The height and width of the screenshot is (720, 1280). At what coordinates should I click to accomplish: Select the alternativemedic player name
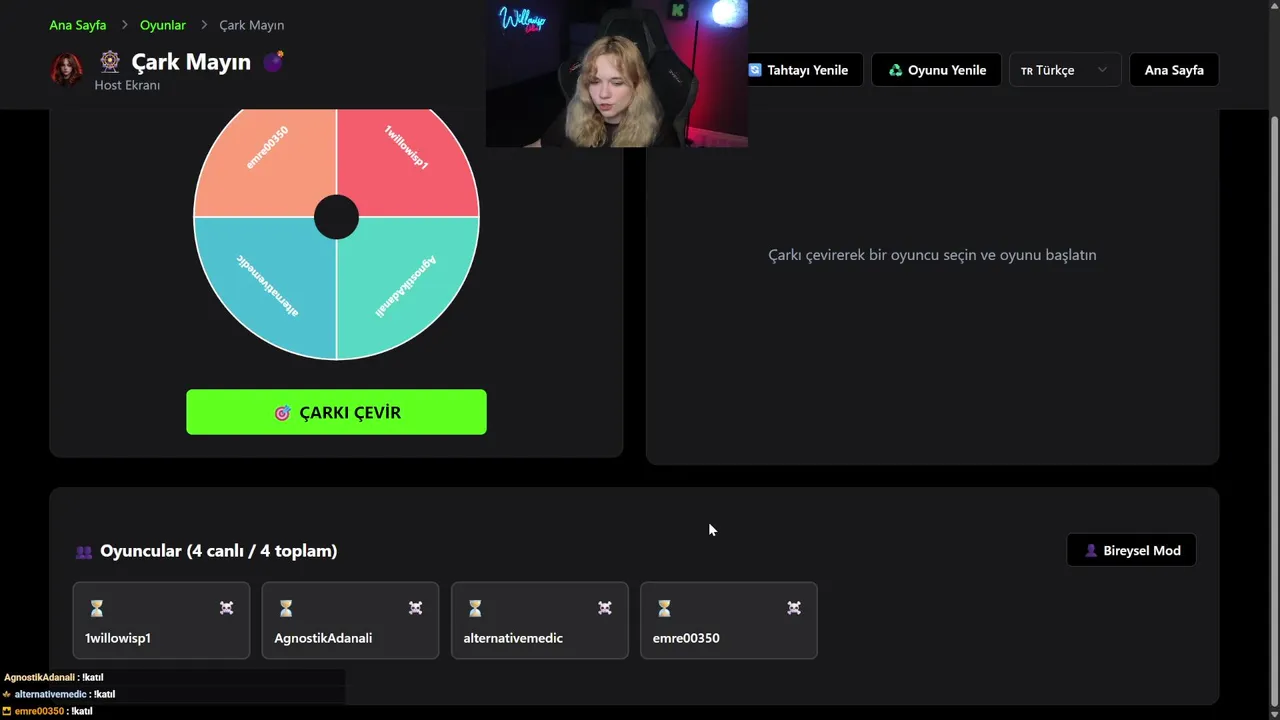[513, 638]
